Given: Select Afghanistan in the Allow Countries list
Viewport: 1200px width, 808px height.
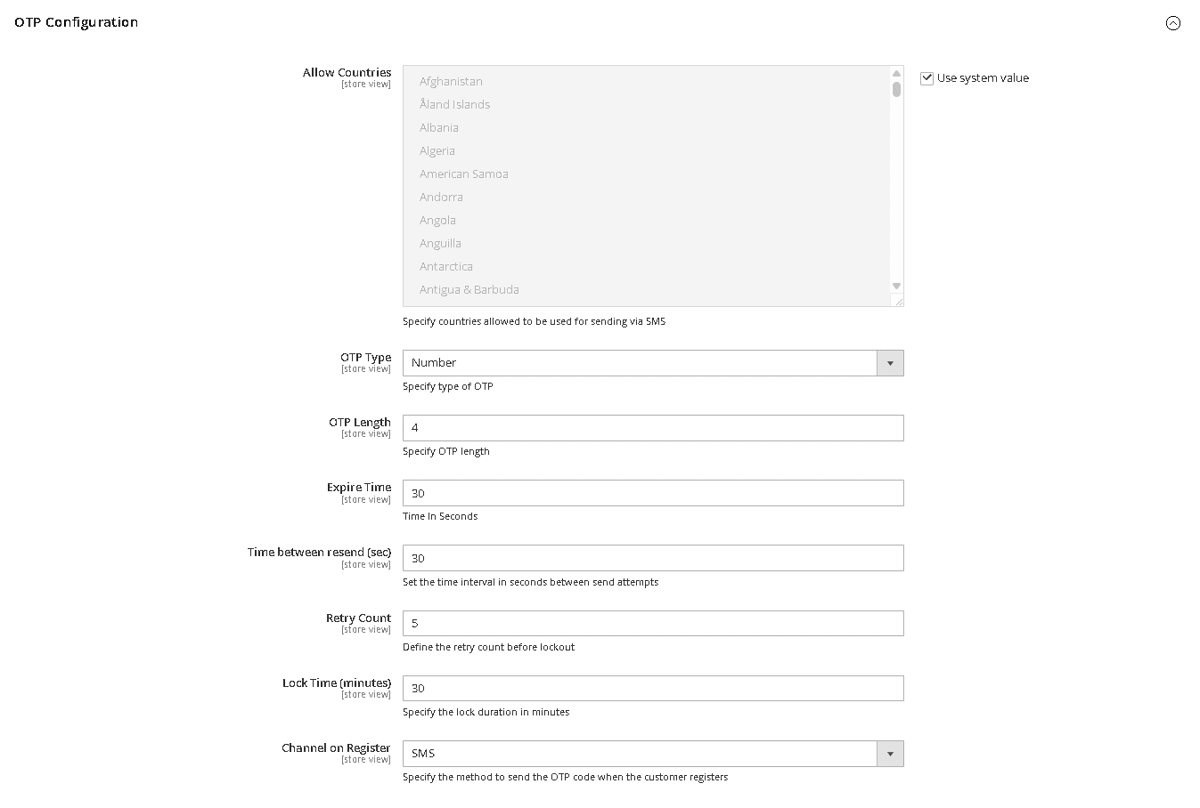Looking at the screenshot, I should pyautogui.click(x=450, y=81).
